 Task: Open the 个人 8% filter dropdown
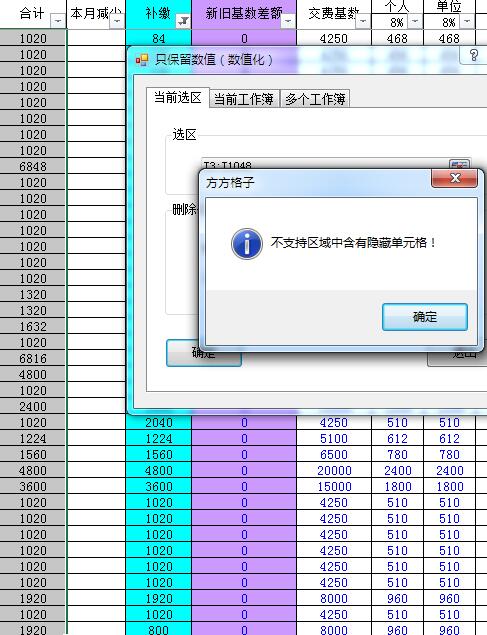coord(415,21)
